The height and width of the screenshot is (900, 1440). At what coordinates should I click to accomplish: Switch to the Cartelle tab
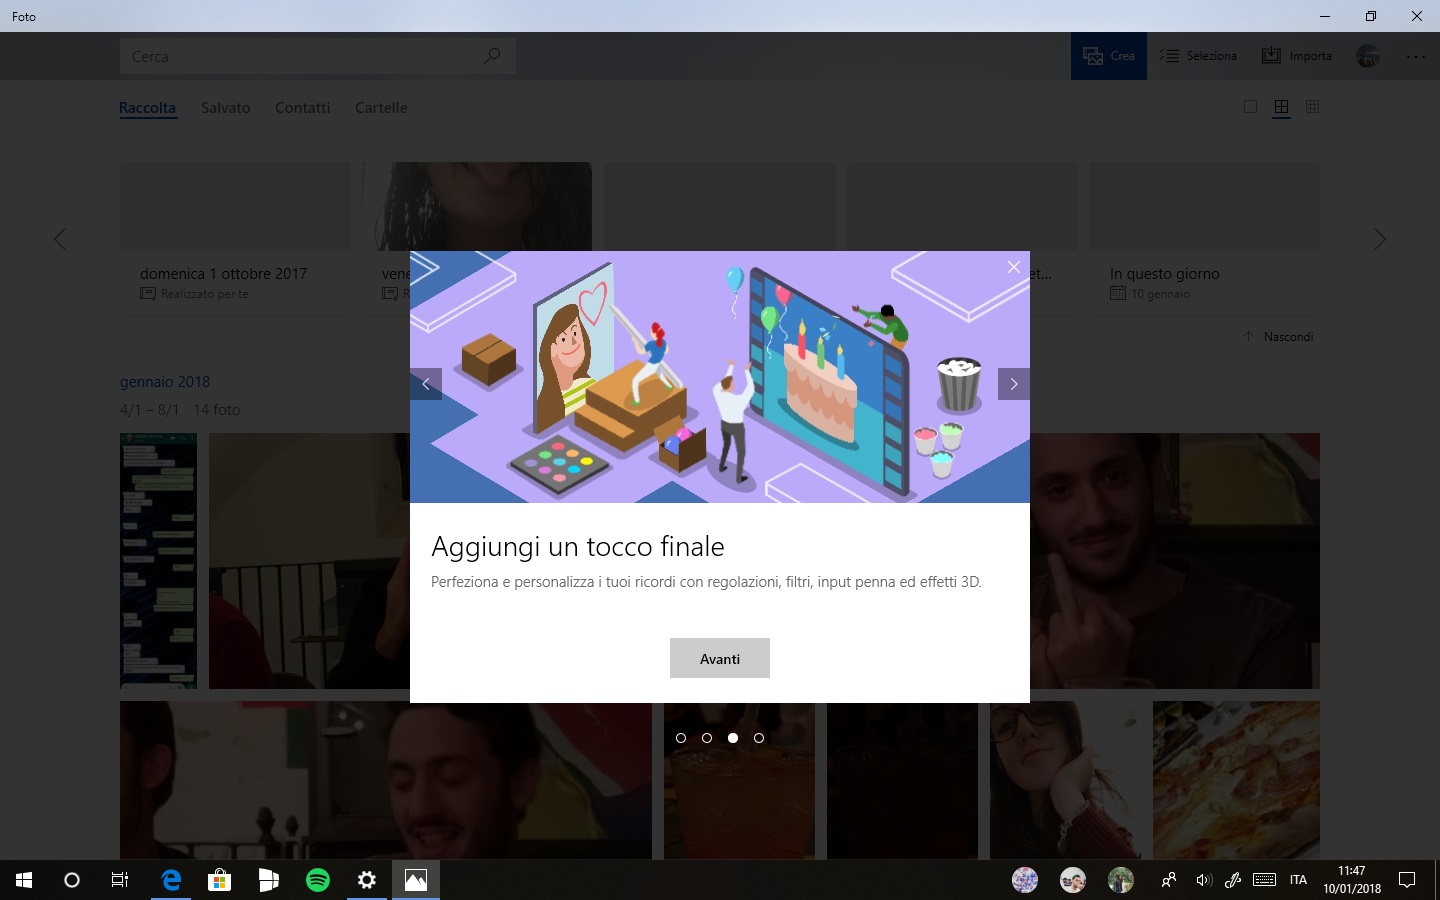point(381,108)
